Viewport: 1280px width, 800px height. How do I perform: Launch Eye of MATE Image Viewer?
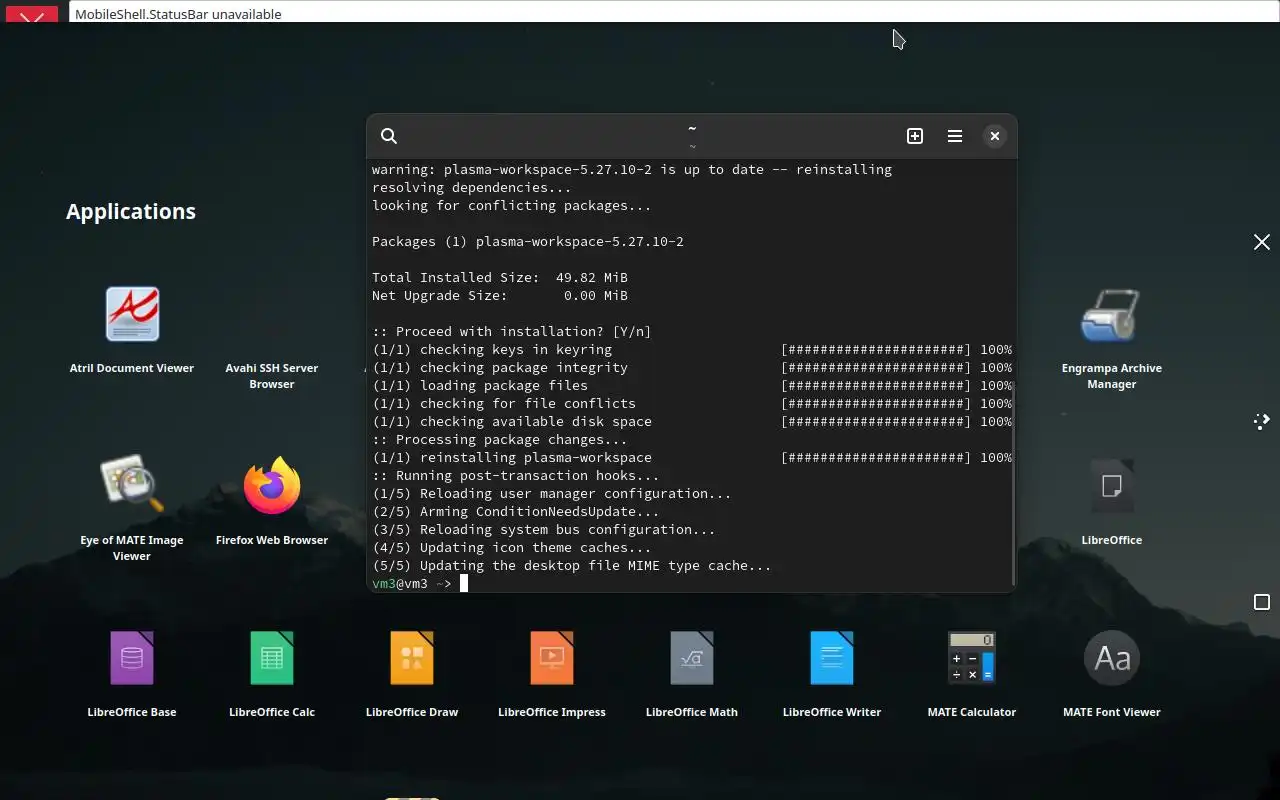(132, 508)
